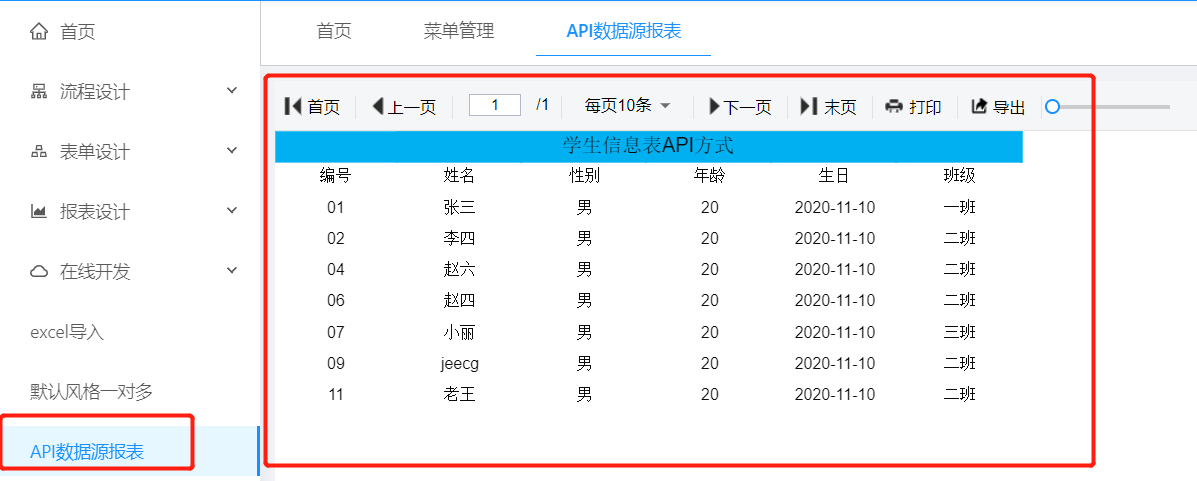Click the name cell 小丽
The image size is (1197, 481).
(x=460, y=332)
